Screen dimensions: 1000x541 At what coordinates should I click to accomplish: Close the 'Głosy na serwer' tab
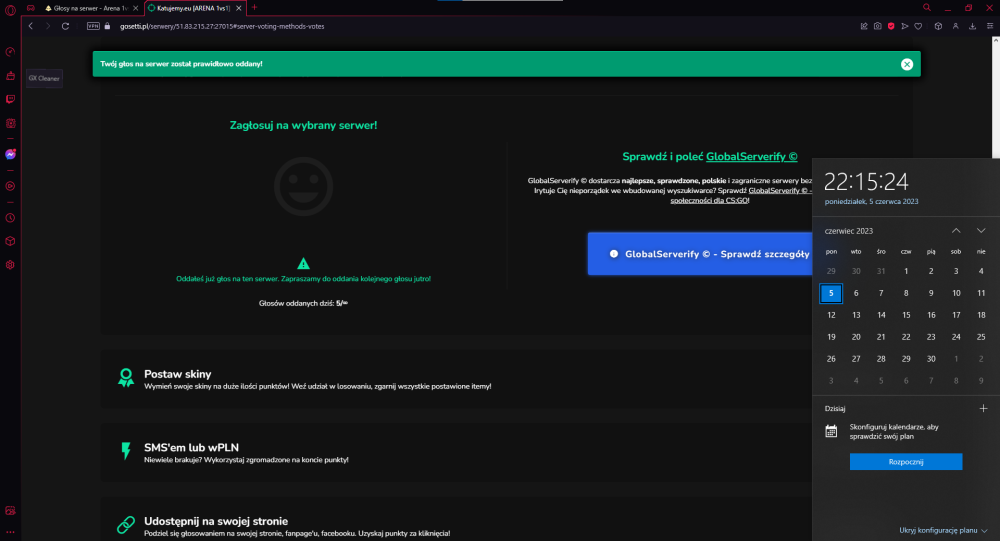point(135,8)
